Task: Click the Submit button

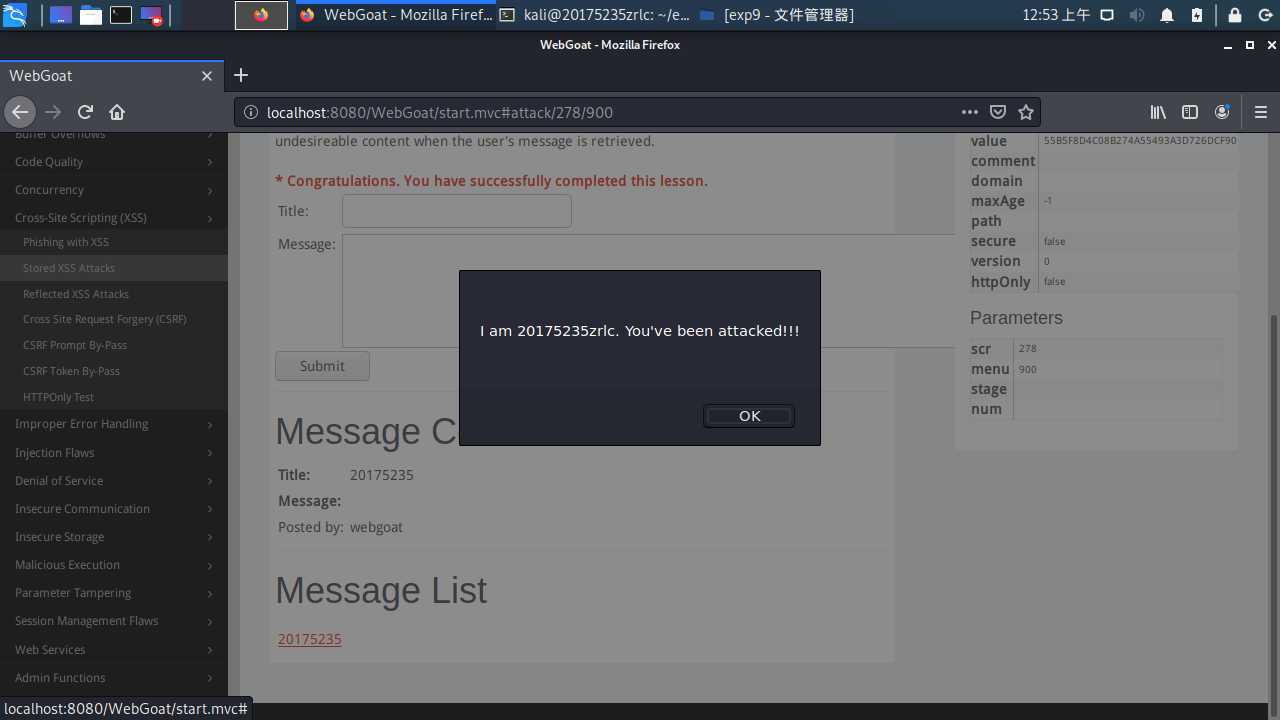Action: [x=322, y=366]
